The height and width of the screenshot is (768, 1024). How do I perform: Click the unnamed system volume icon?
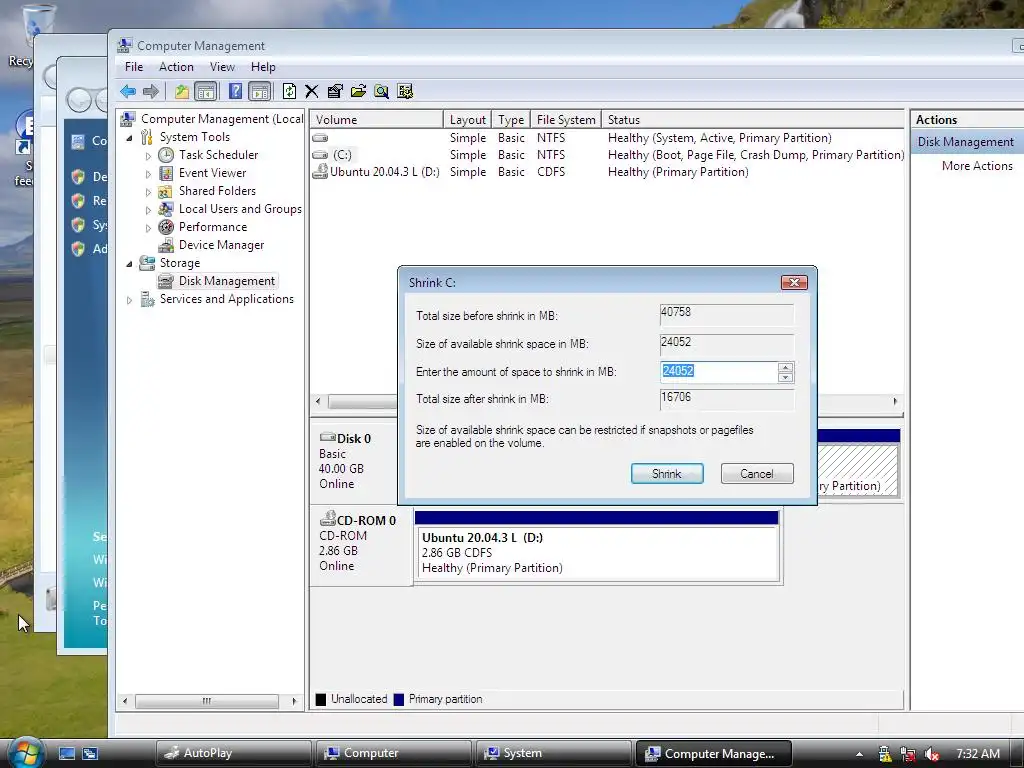(320, 138)
